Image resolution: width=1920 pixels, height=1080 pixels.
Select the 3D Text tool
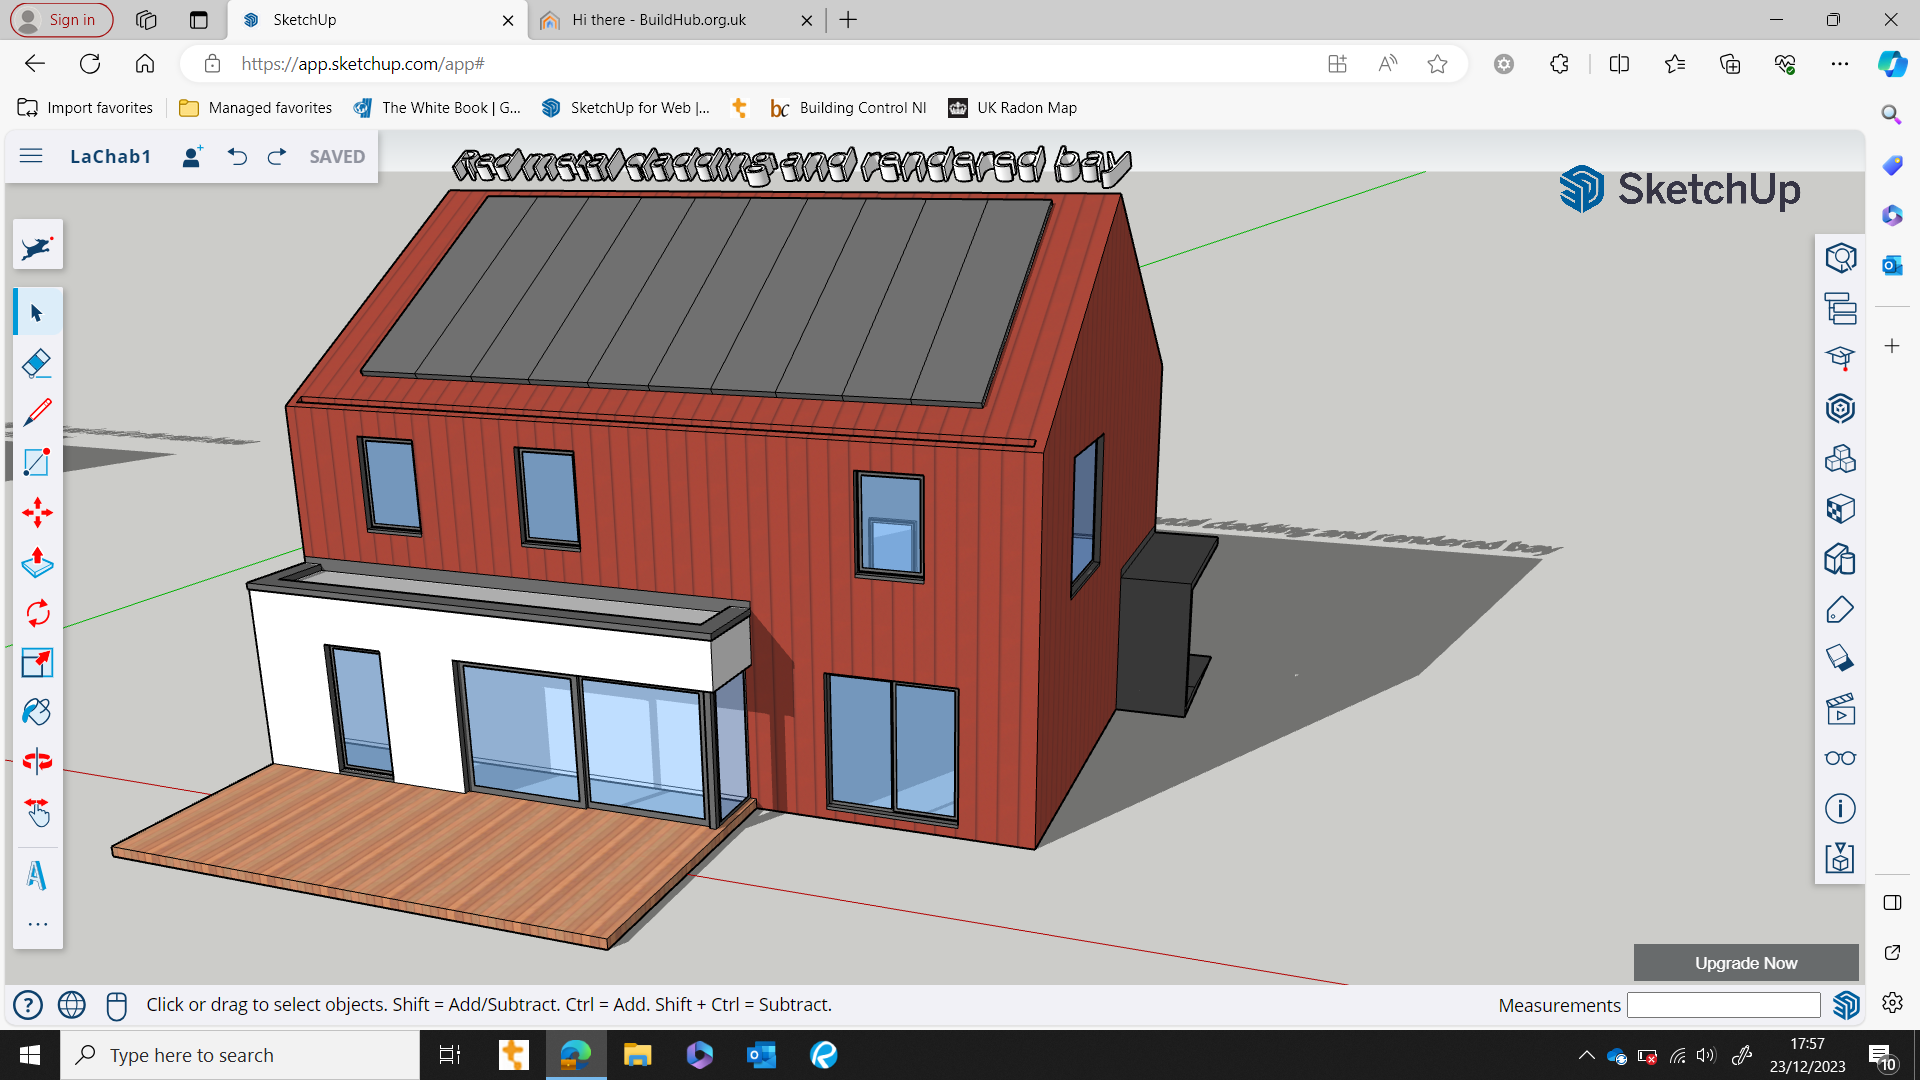point(37,876)
